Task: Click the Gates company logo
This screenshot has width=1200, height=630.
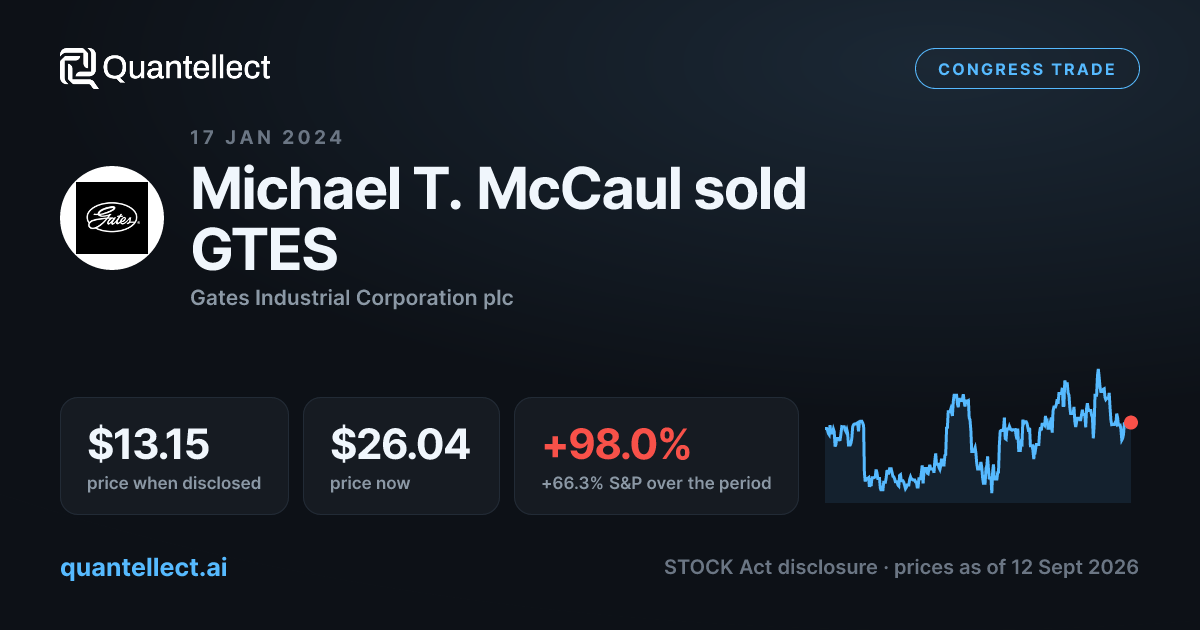Action: tap(112, 217)
